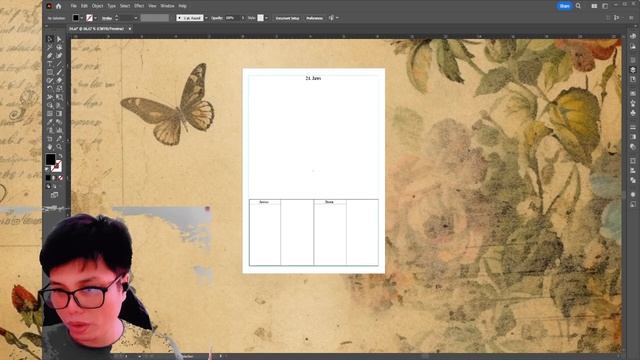Image resolution: width=640 pixels, height=360 pixels.
Task: Open the Type menu
Action: click(x=111, y=6)
